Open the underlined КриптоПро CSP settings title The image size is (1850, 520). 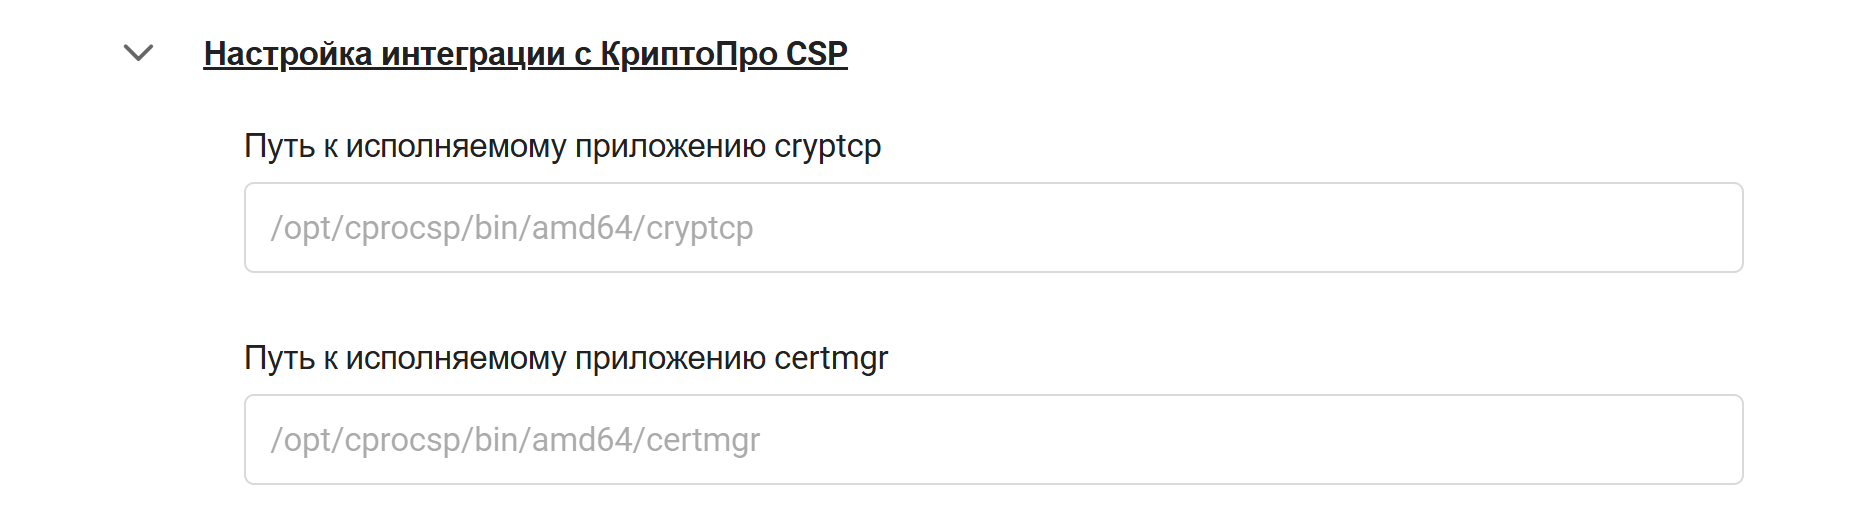click(525, 54)
